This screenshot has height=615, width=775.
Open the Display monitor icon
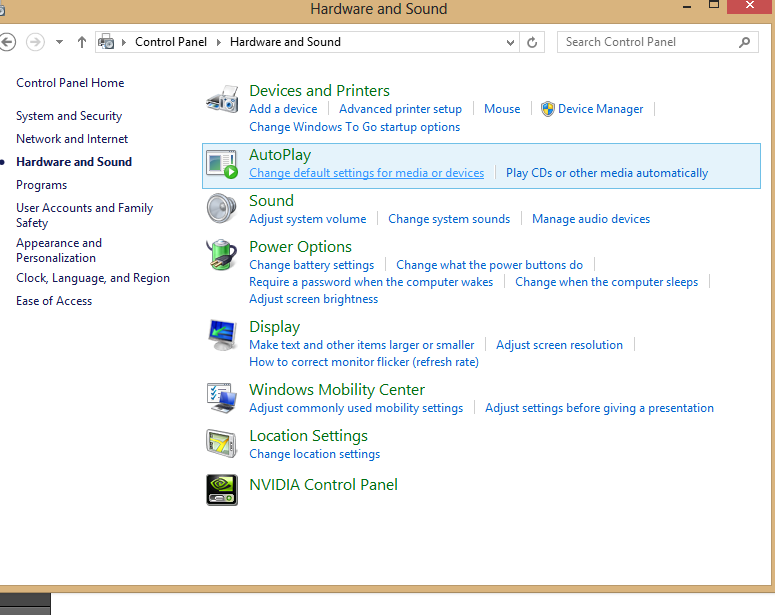click(222, 335)
